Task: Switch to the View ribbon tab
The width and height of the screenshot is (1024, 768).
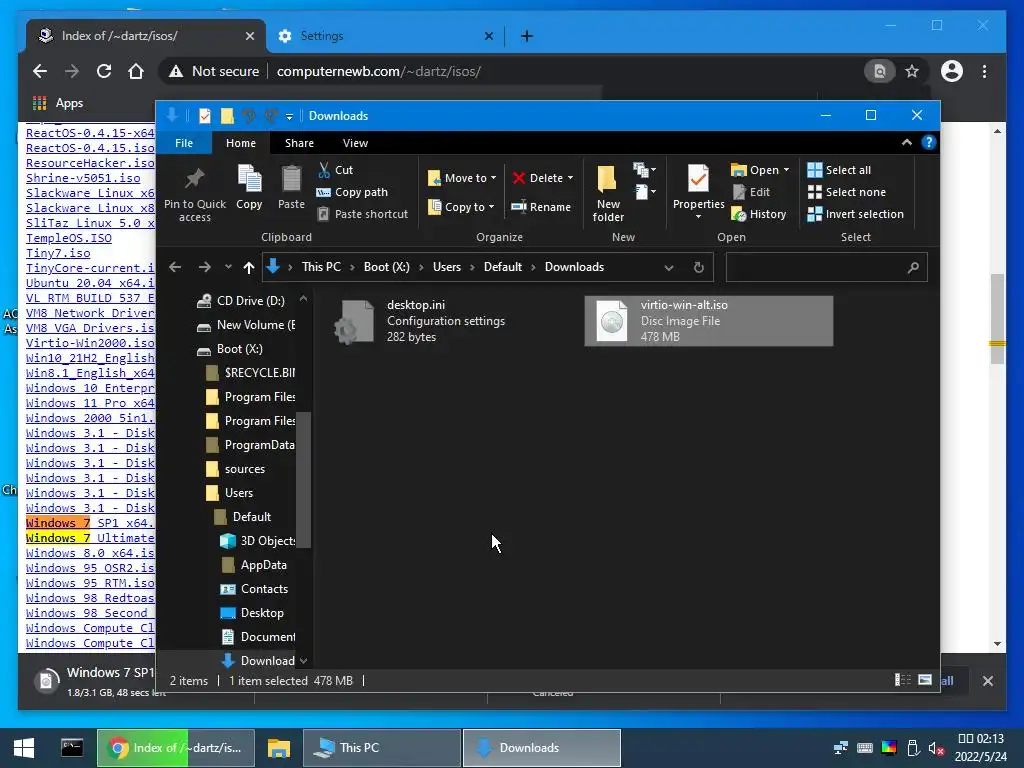Action: (355, 143)
